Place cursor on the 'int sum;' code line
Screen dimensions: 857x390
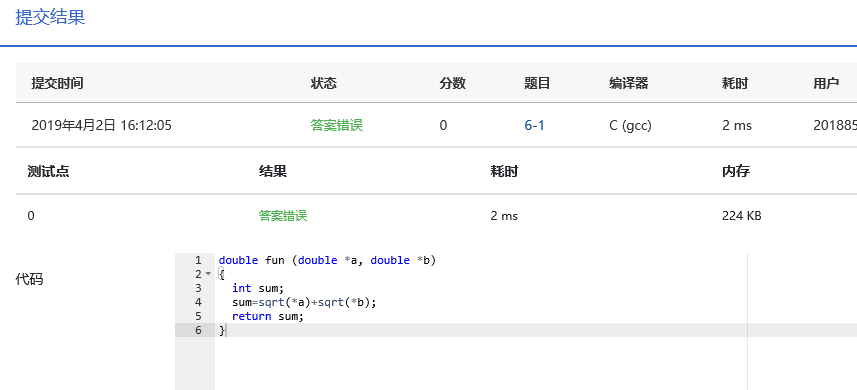(x=258, y=288)
